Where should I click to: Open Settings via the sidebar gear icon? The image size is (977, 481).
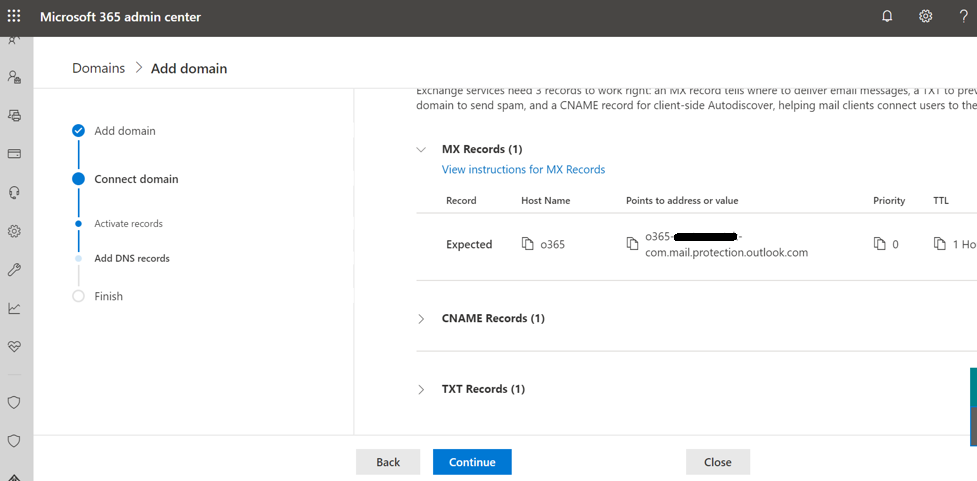pos(14,231)
